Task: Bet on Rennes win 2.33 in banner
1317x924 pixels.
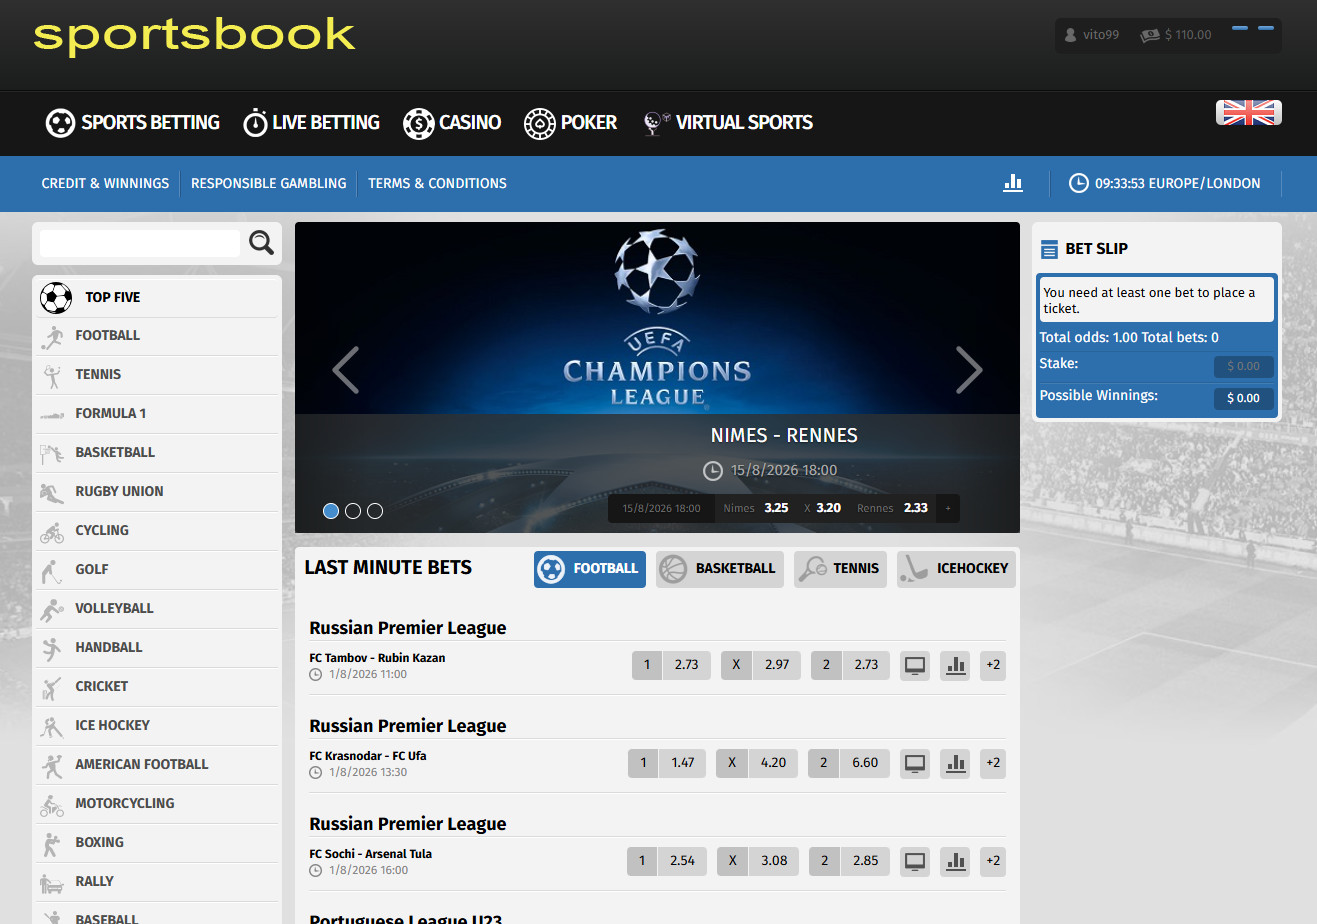Action: coord(892,508)
